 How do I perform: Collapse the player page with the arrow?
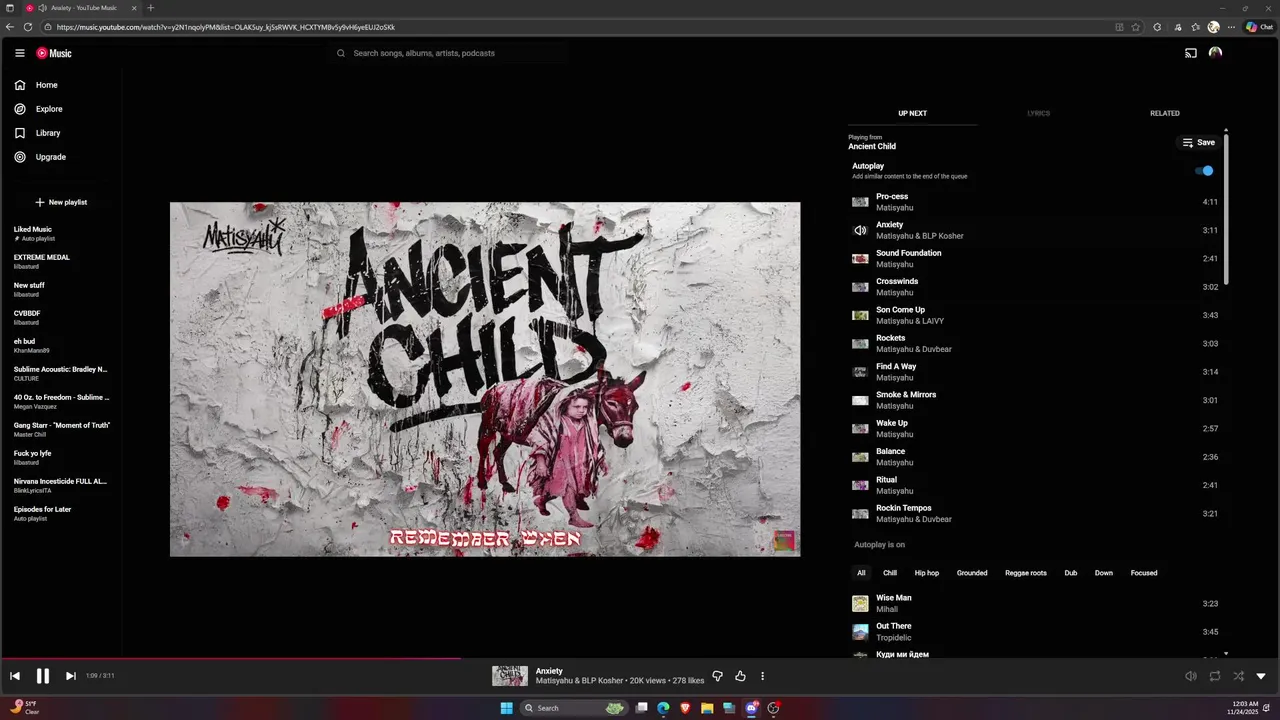pos(1261,676)
